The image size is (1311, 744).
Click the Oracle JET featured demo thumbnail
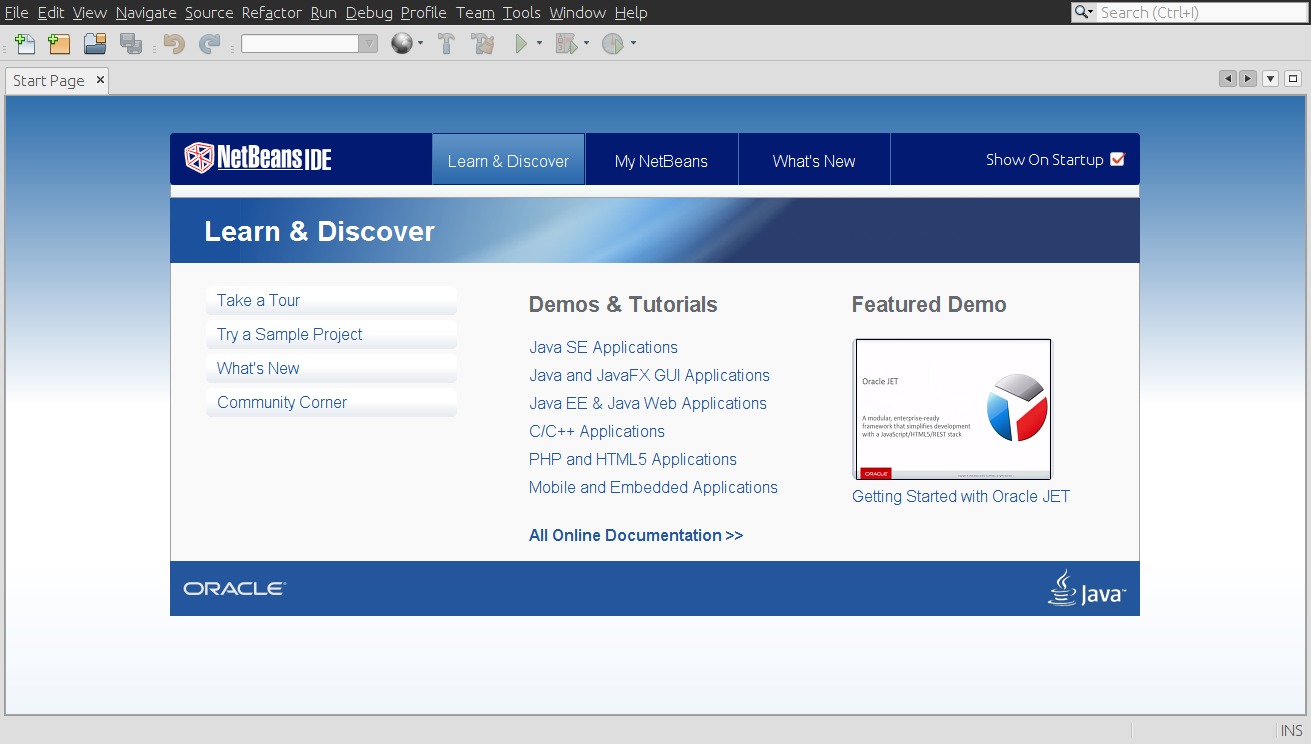click(x=952, y=409)
